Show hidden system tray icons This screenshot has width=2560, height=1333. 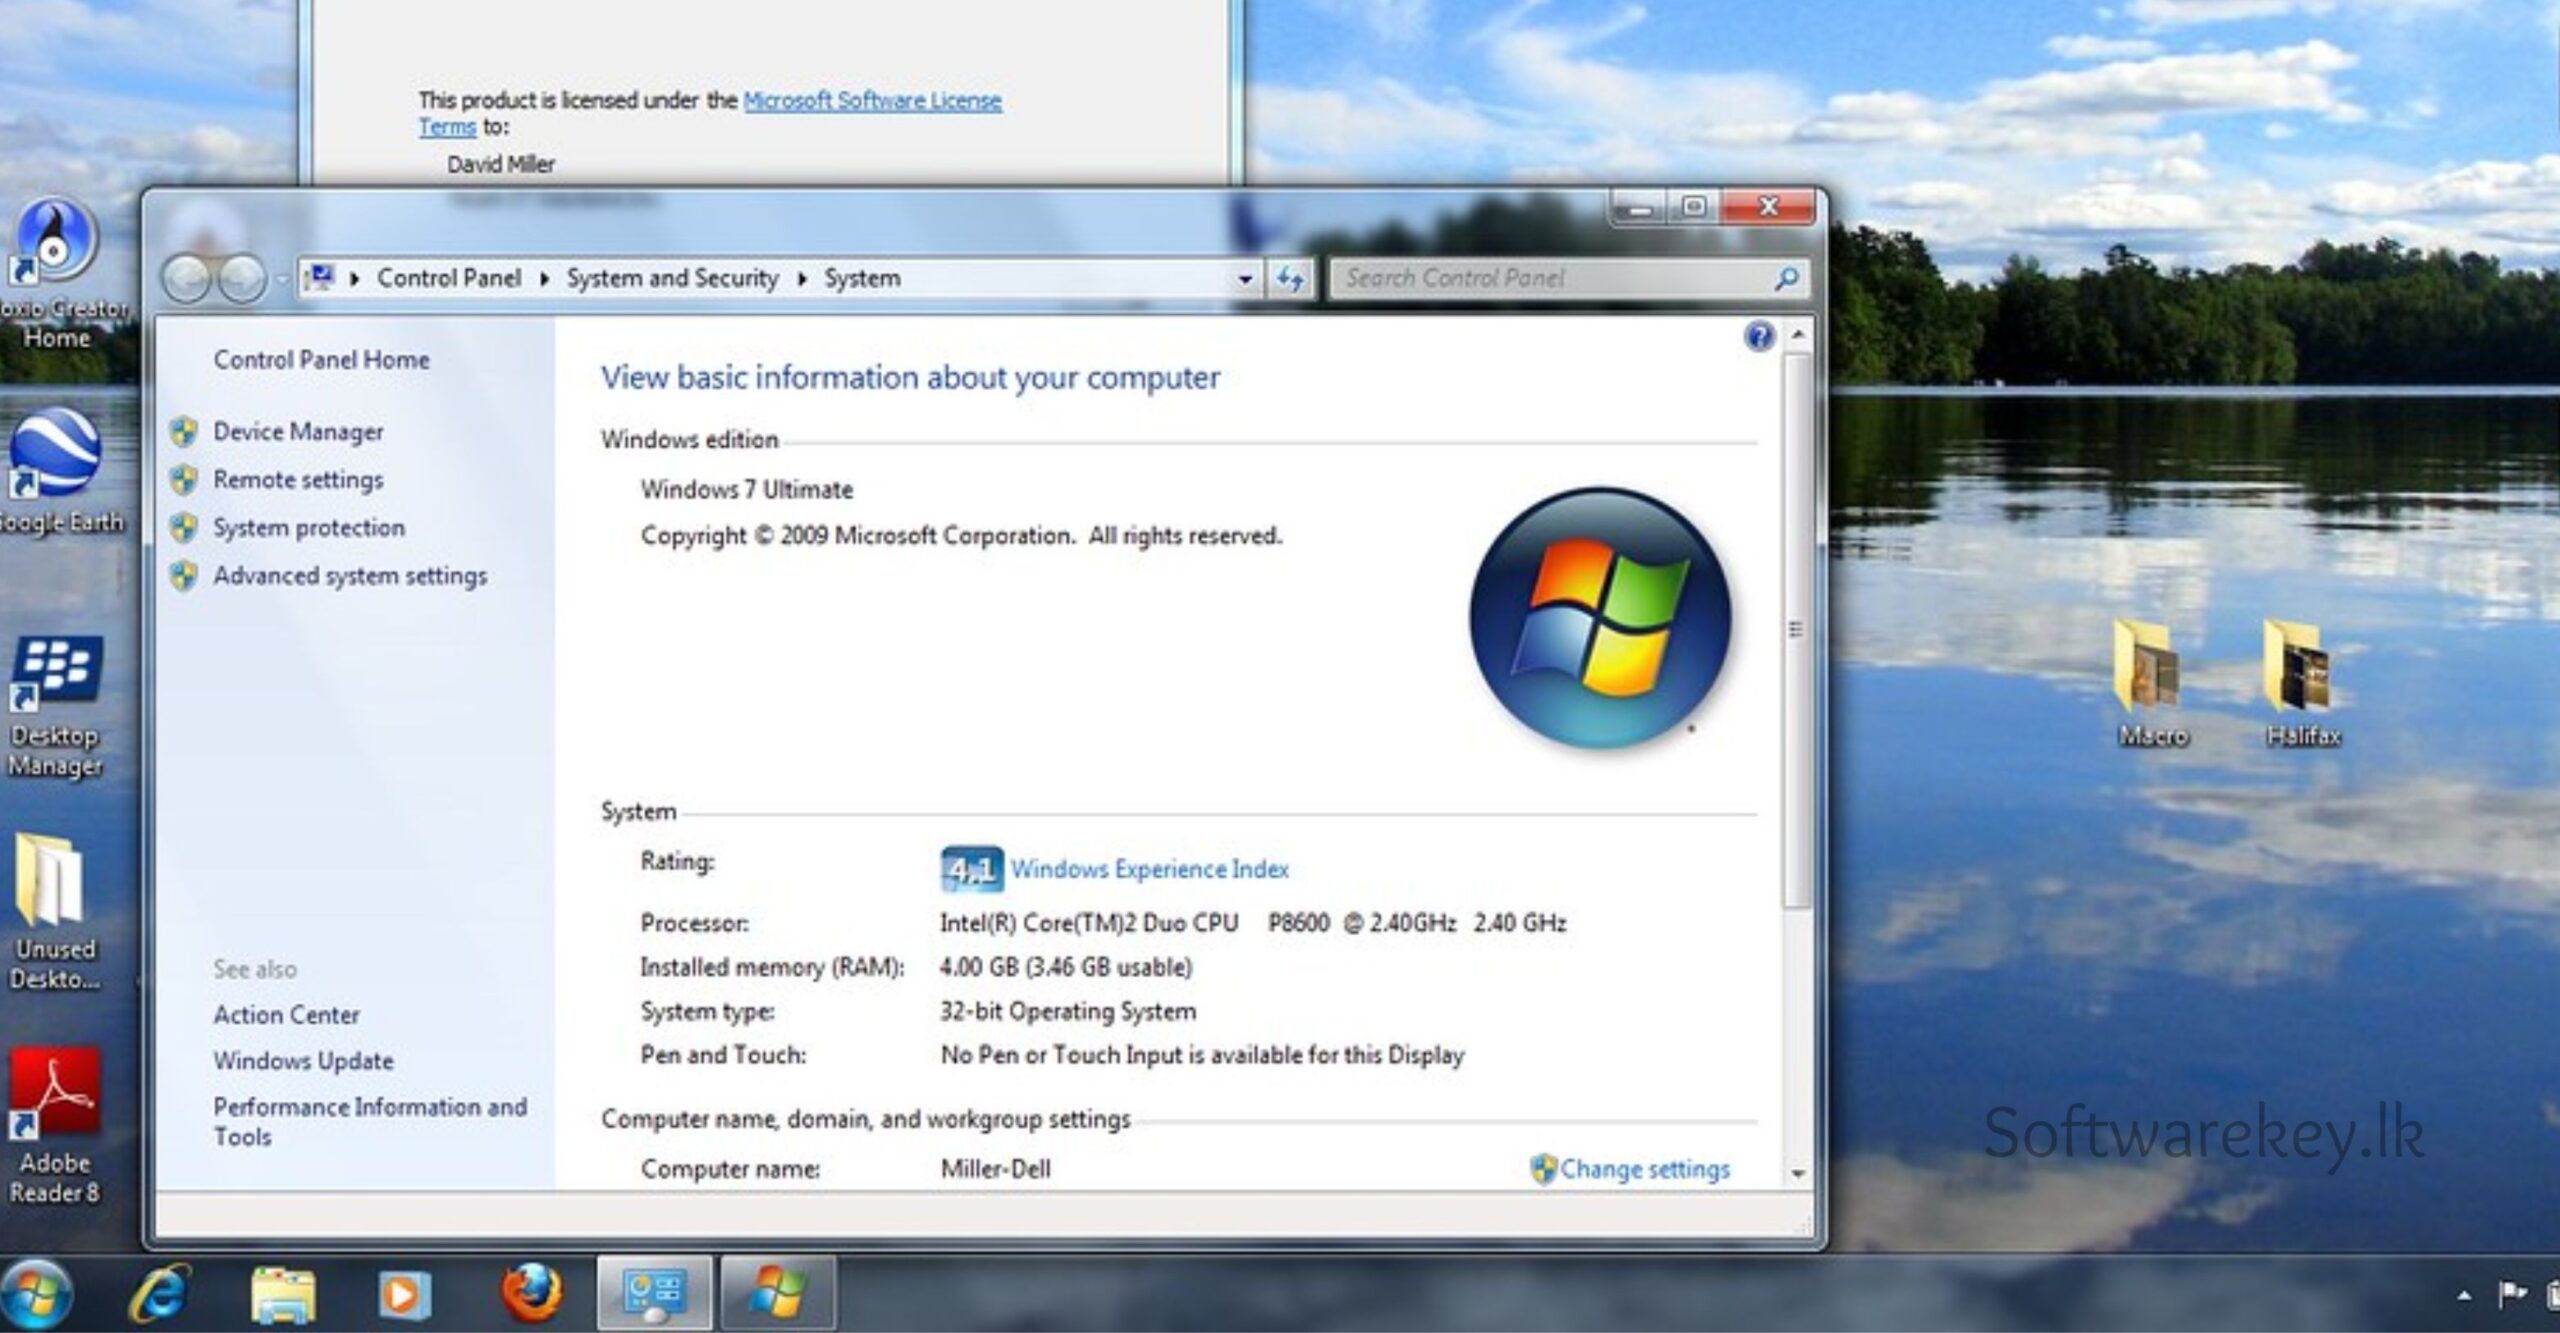pos(2464,1296)
